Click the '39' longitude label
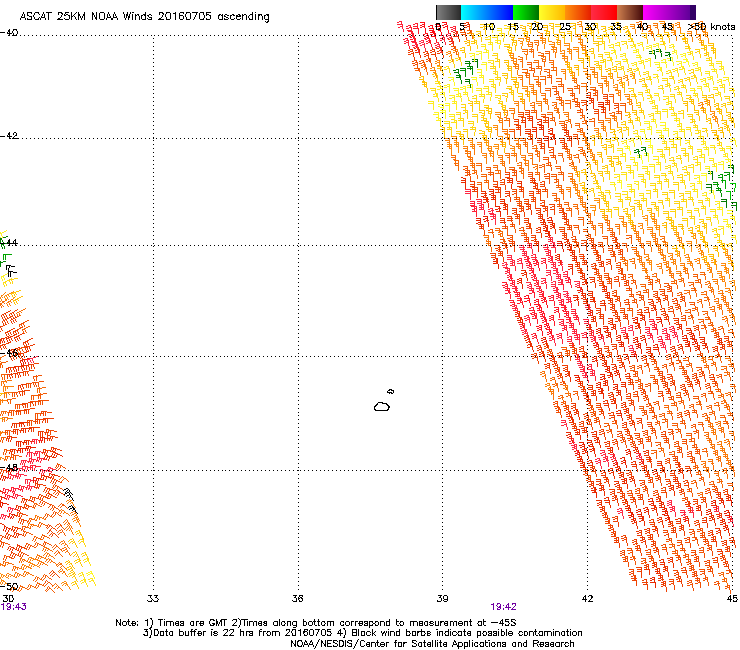Image resolution: width=740 pixels, height=650 pixels. [442, 599]
